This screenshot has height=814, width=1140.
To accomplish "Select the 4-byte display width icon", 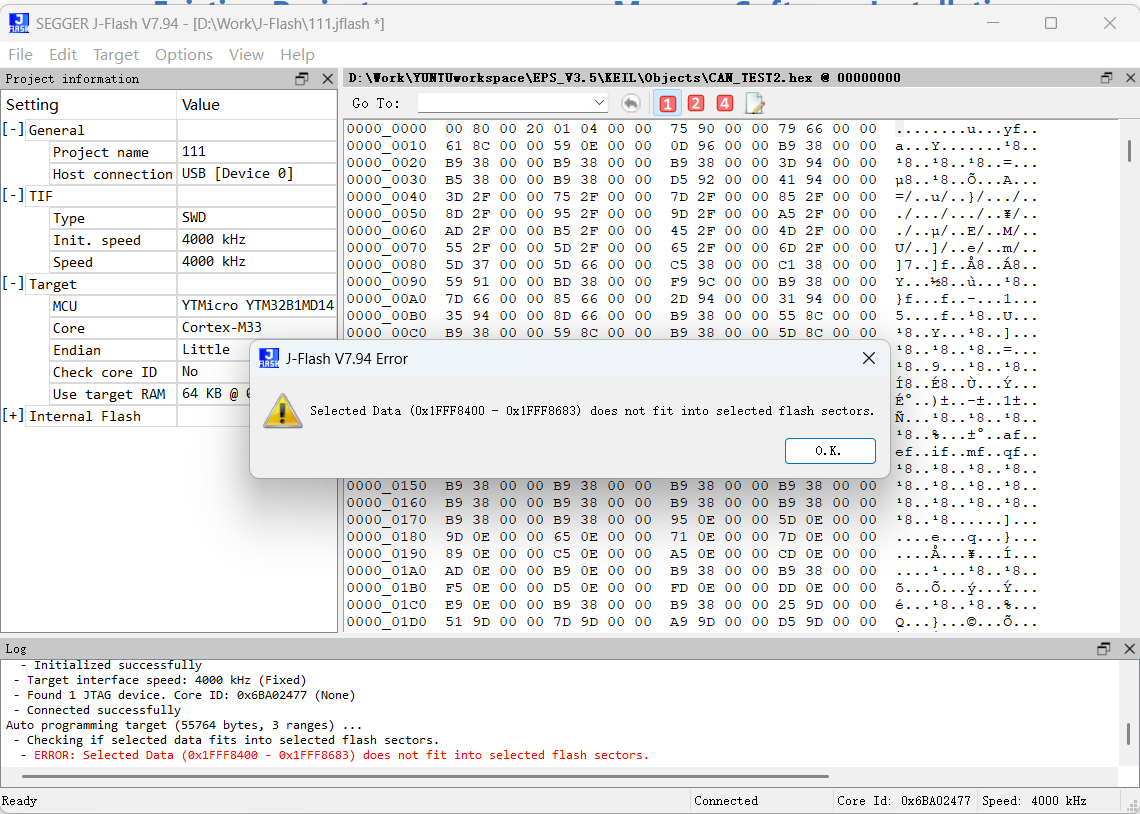I will [725, 103].
